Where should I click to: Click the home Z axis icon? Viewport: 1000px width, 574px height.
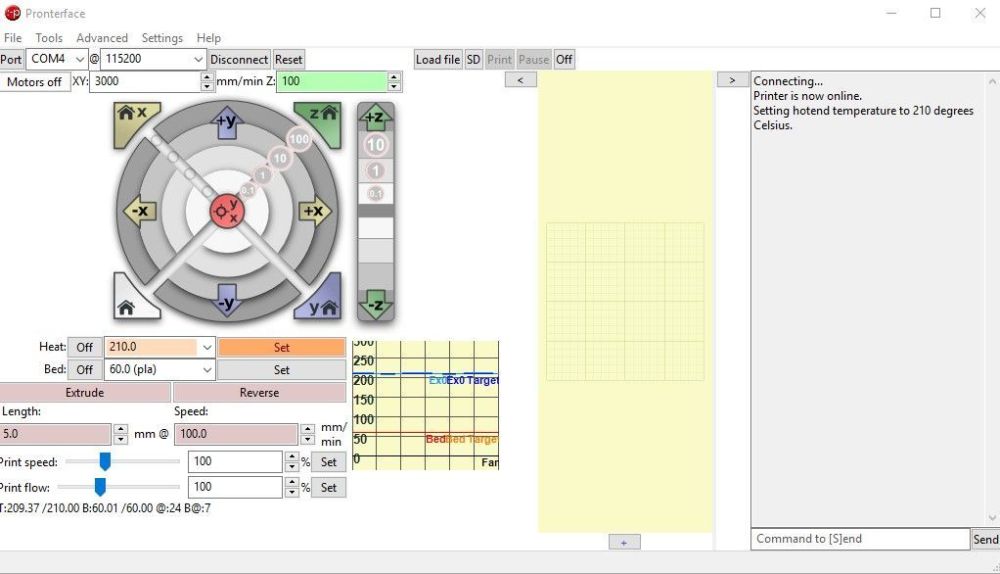323,115
